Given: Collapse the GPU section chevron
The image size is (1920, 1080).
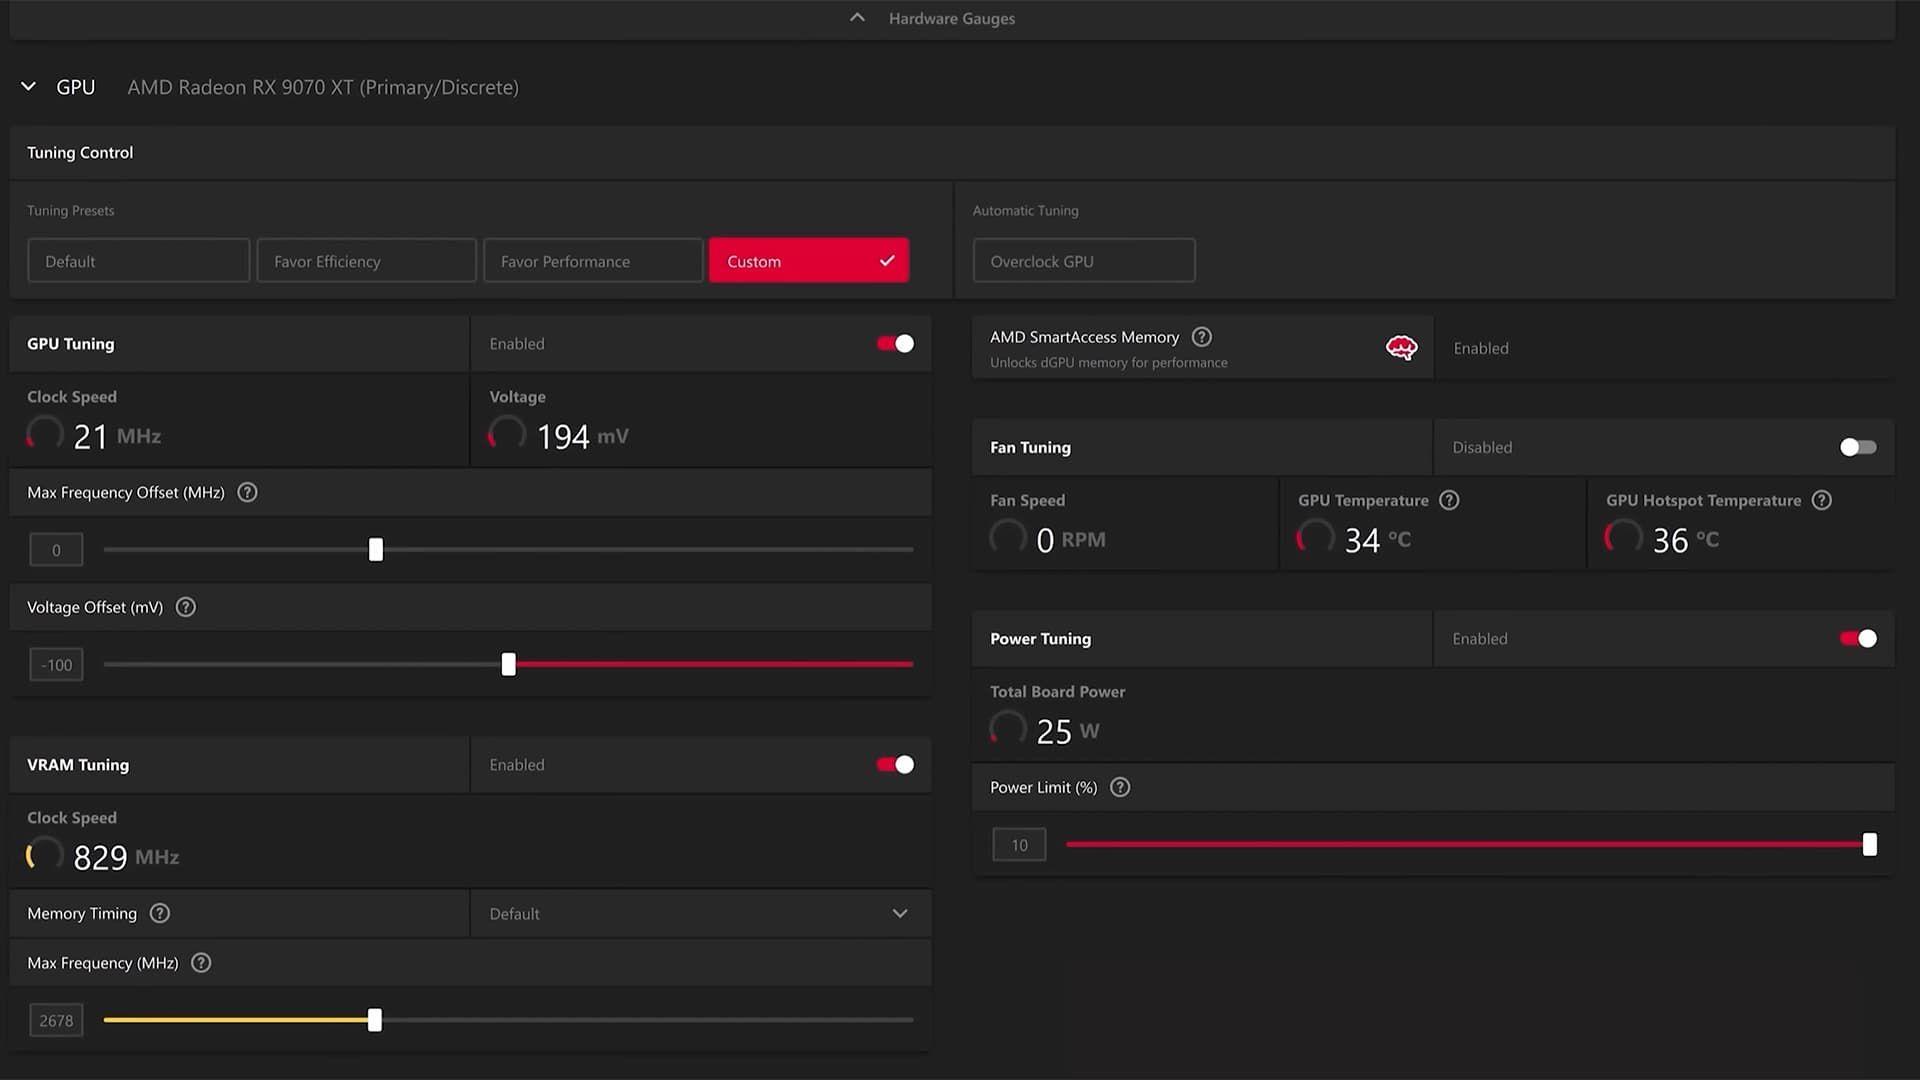Looking at the screenshot, I should 28,87.
